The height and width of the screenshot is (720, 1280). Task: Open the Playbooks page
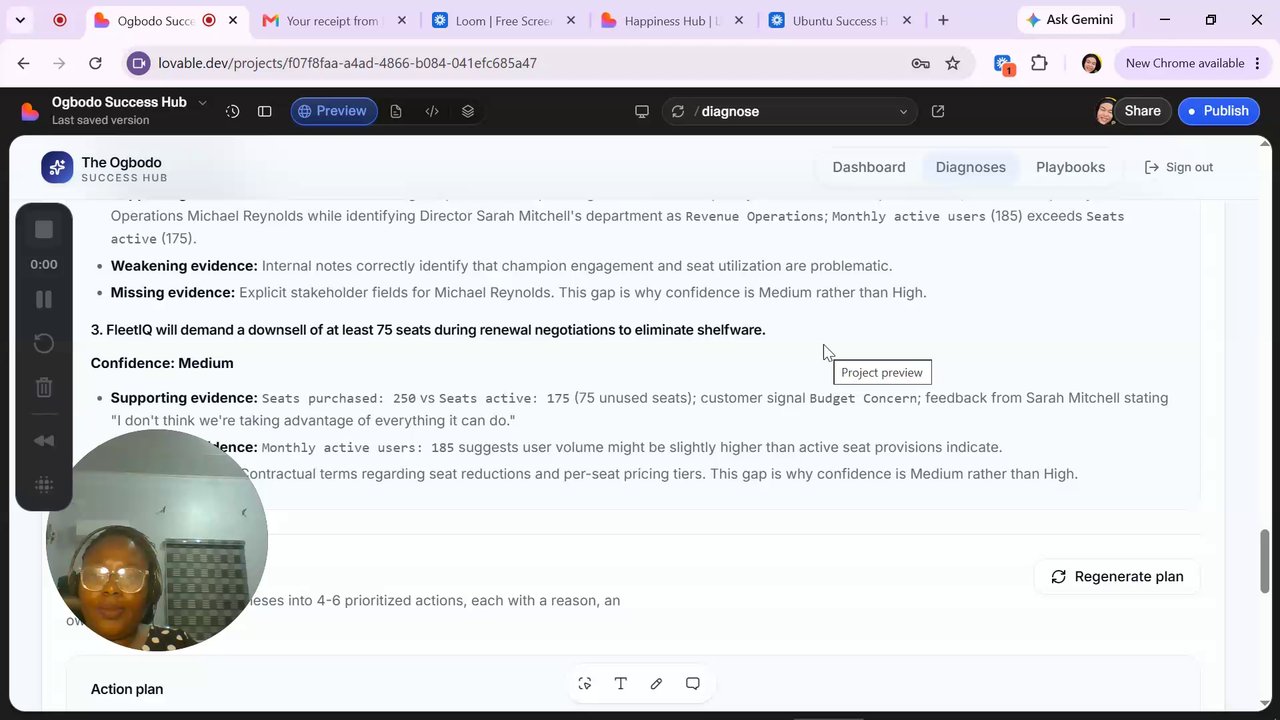[1070, 167]
